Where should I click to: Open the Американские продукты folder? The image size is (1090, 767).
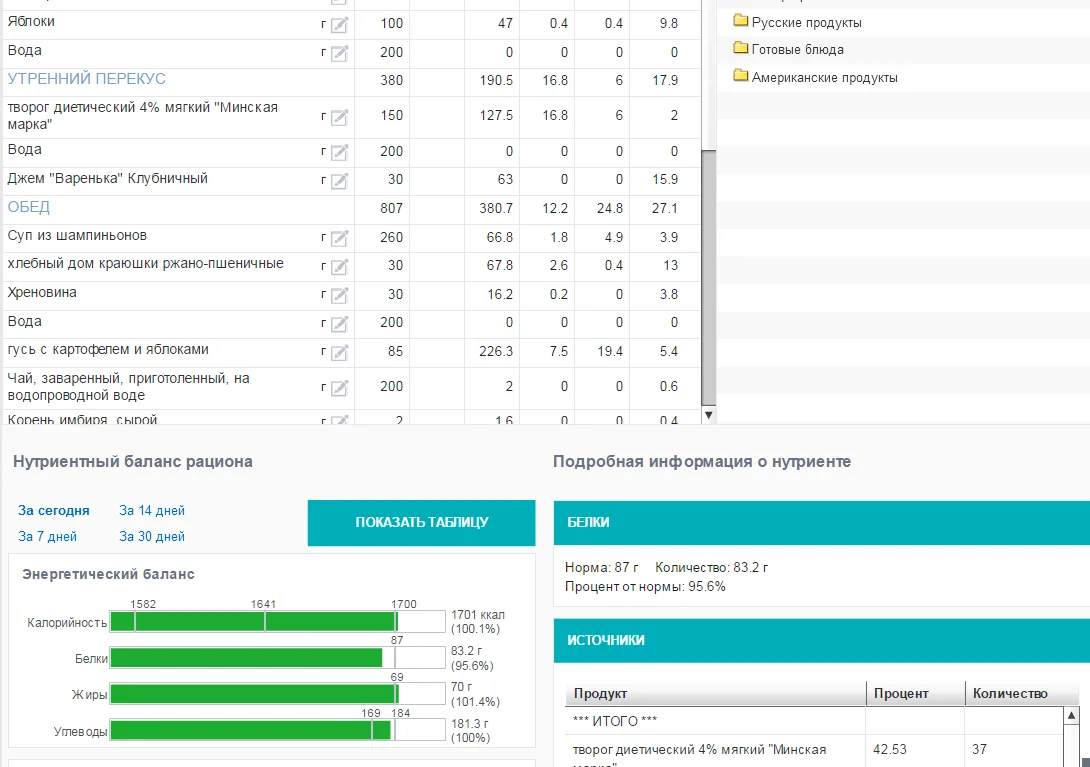[824, 77]
